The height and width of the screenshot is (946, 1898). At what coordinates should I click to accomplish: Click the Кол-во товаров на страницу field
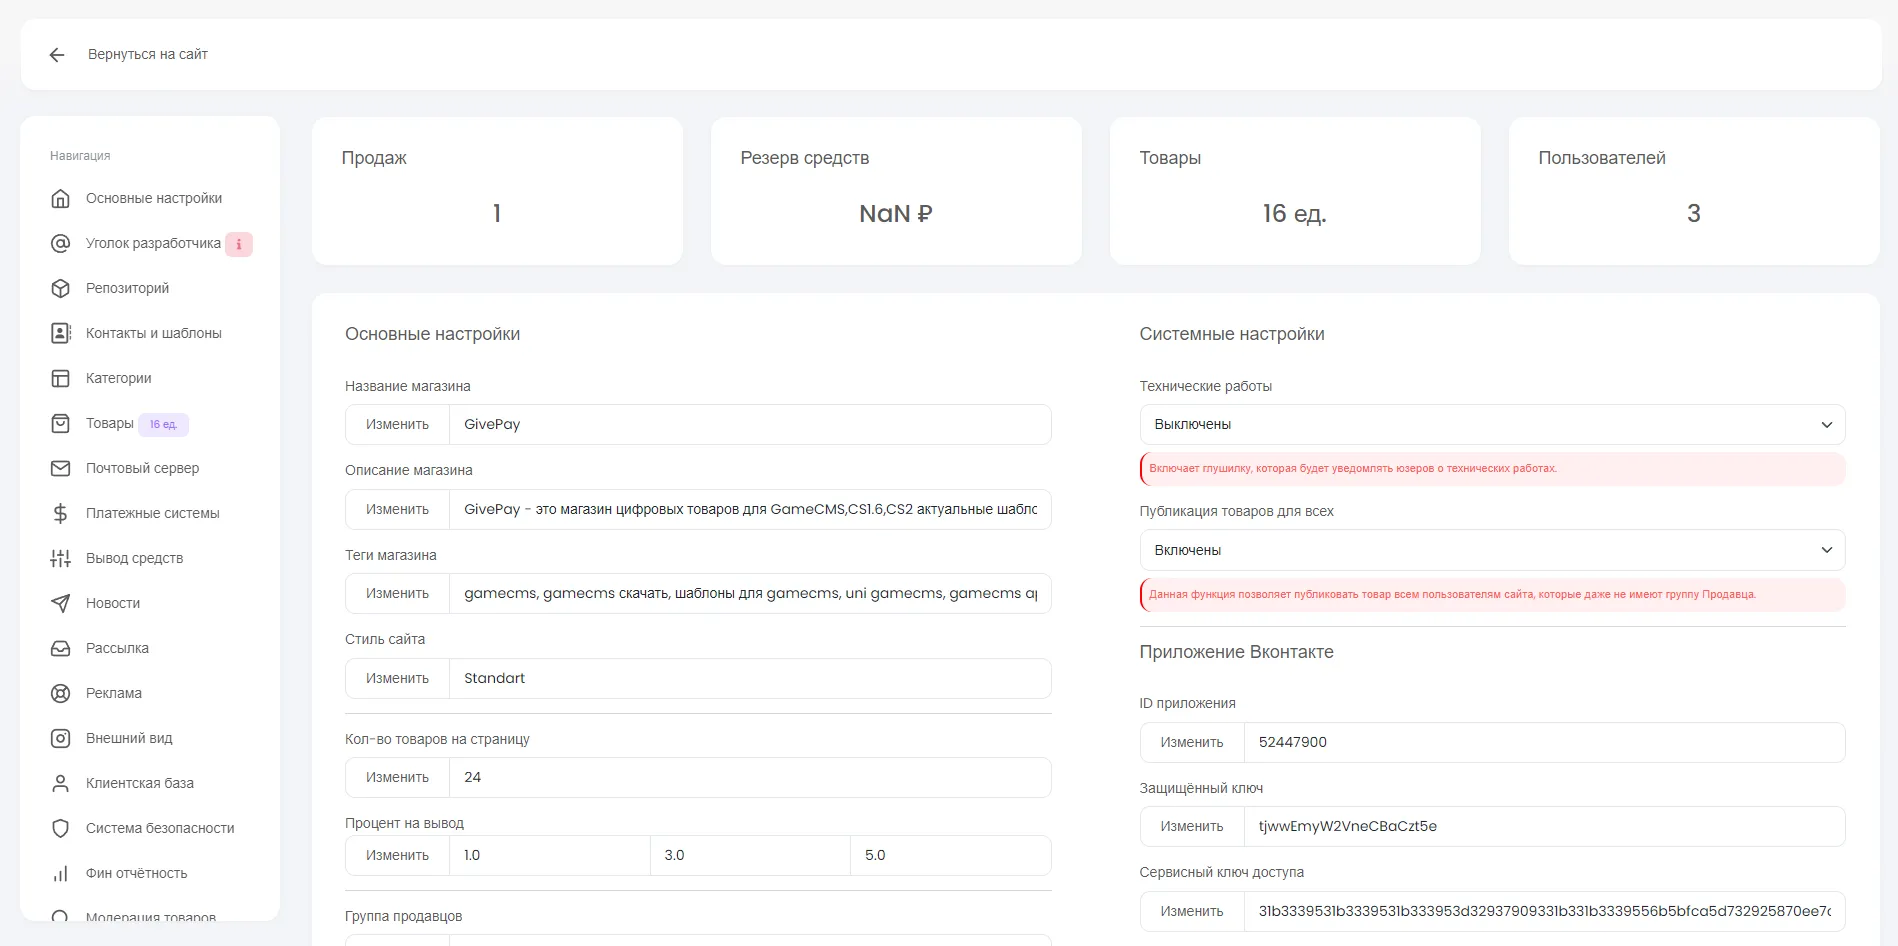[x=749, y=777]
